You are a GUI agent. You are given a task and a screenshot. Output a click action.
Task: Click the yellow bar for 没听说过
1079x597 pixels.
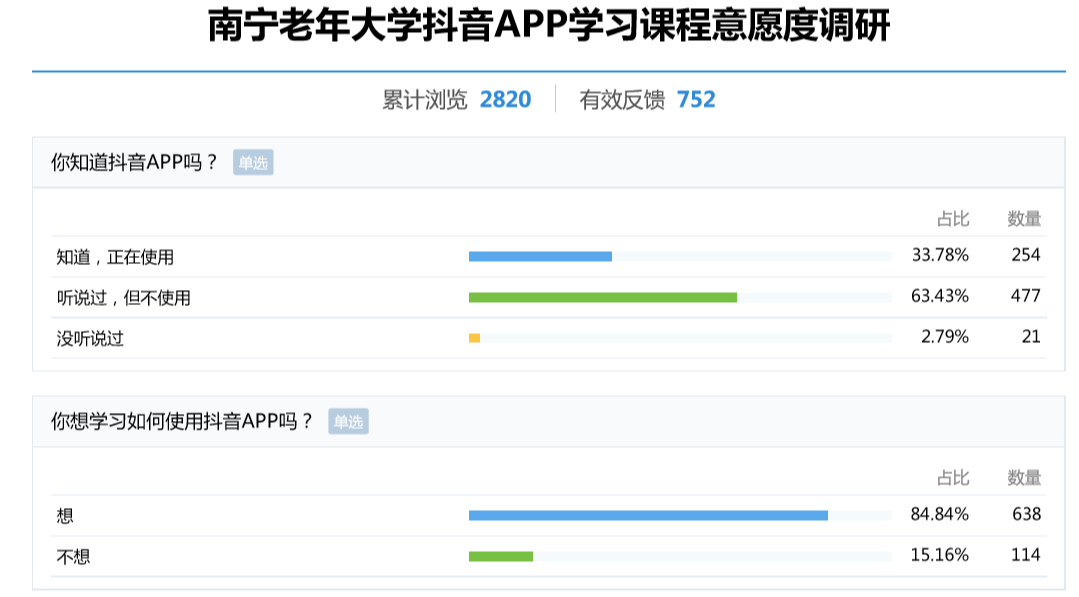(474, 338)
